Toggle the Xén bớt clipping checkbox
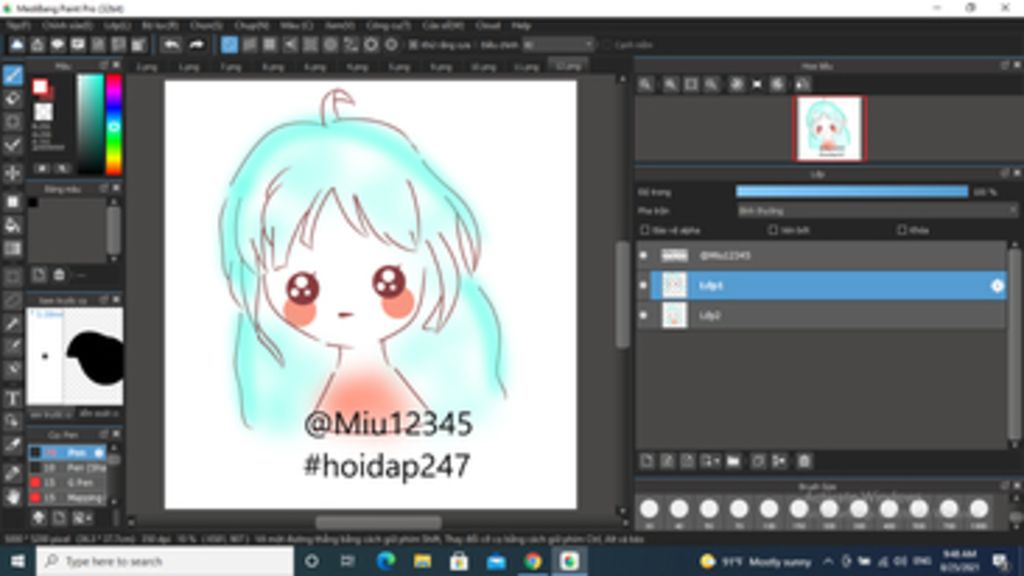This screenshot has height=576, width=1024. pos(773,230)
